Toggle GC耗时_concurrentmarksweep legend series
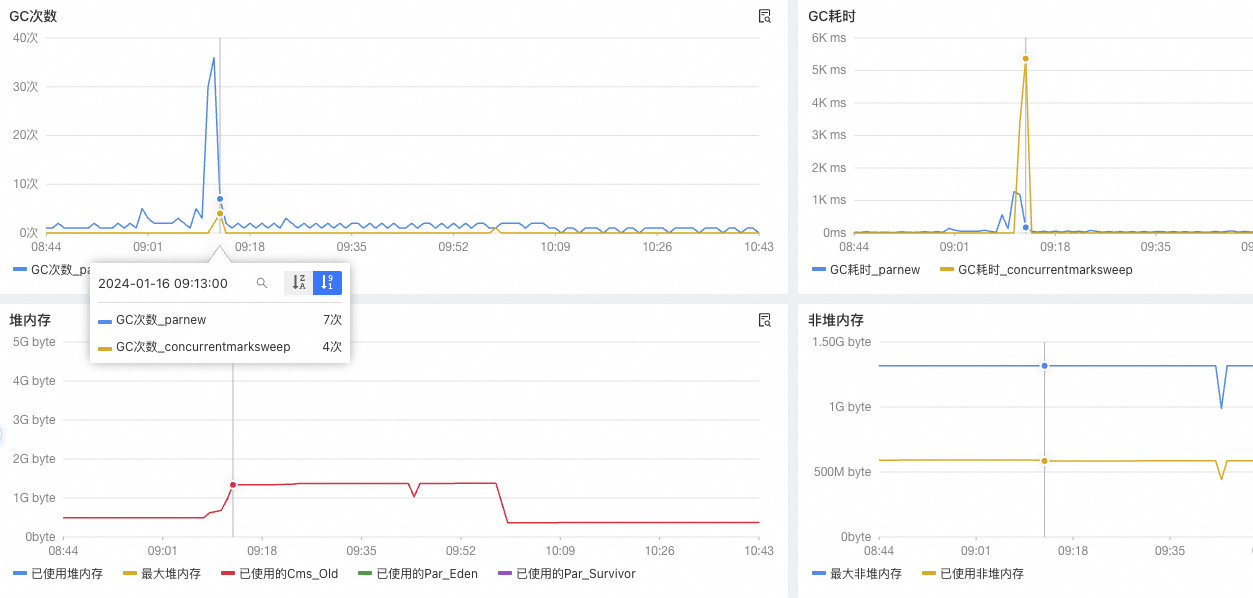The width and height of the screenshot is (1253, 598). tap(1036, 270)
